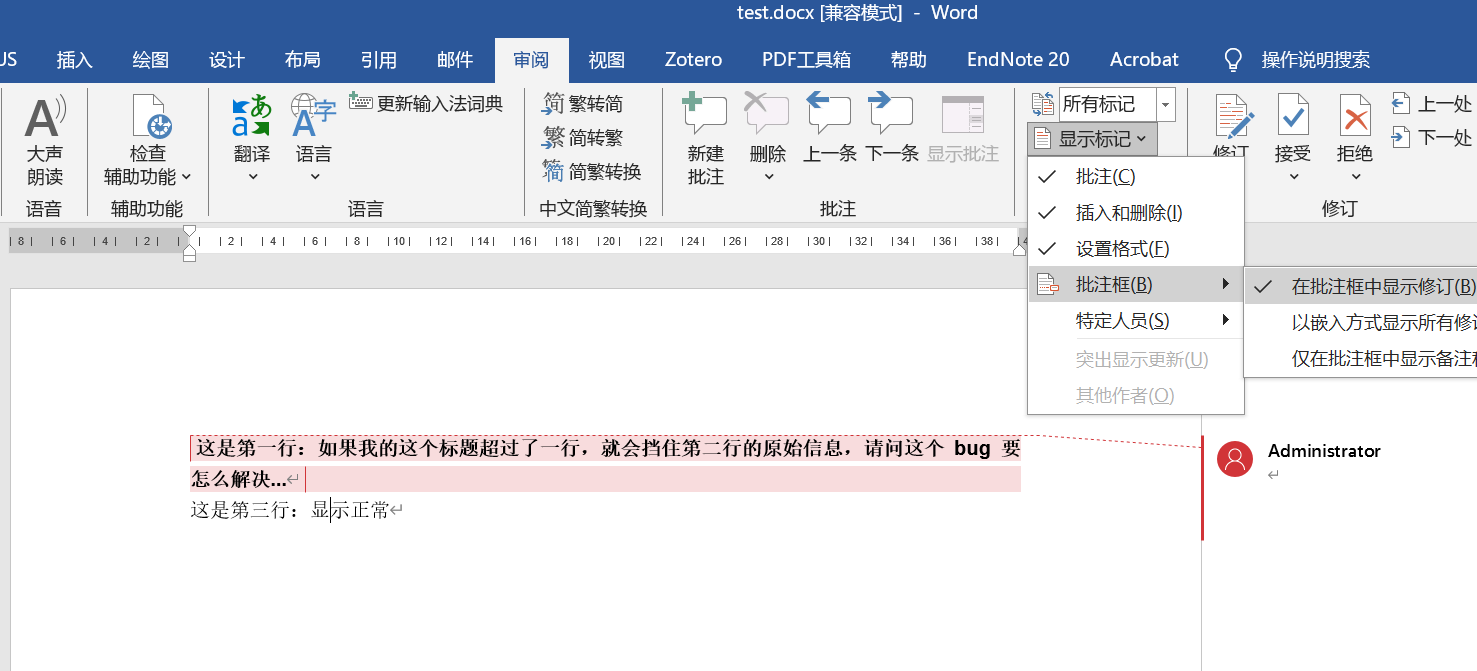Click the Reject (拒绝) change icon
The width and height of the screenshot is (1477, 671).
tap(1355, 116)
